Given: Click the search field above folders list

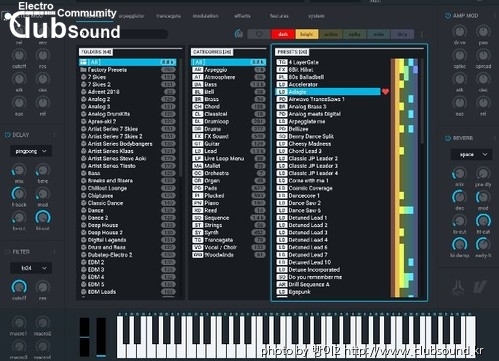Looking at the screenshot, I should [x=123, y=34].
